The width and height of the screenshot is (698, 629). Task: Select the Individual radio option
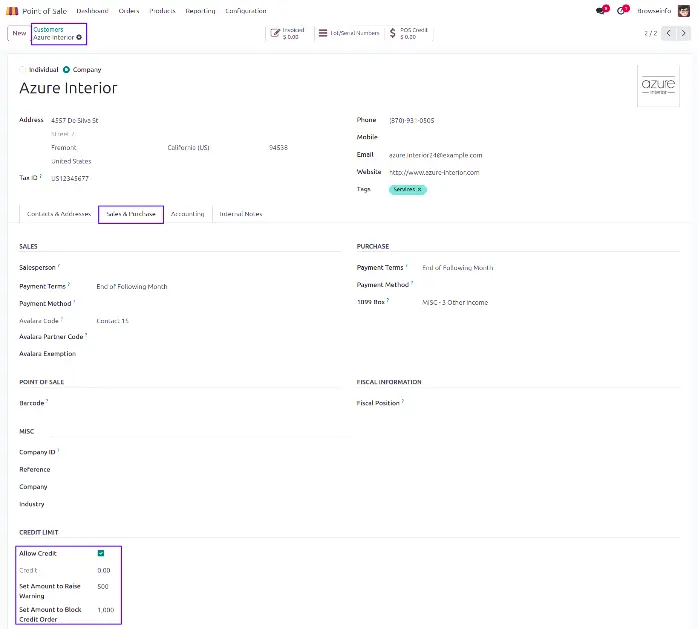click(x=24, y=70)
